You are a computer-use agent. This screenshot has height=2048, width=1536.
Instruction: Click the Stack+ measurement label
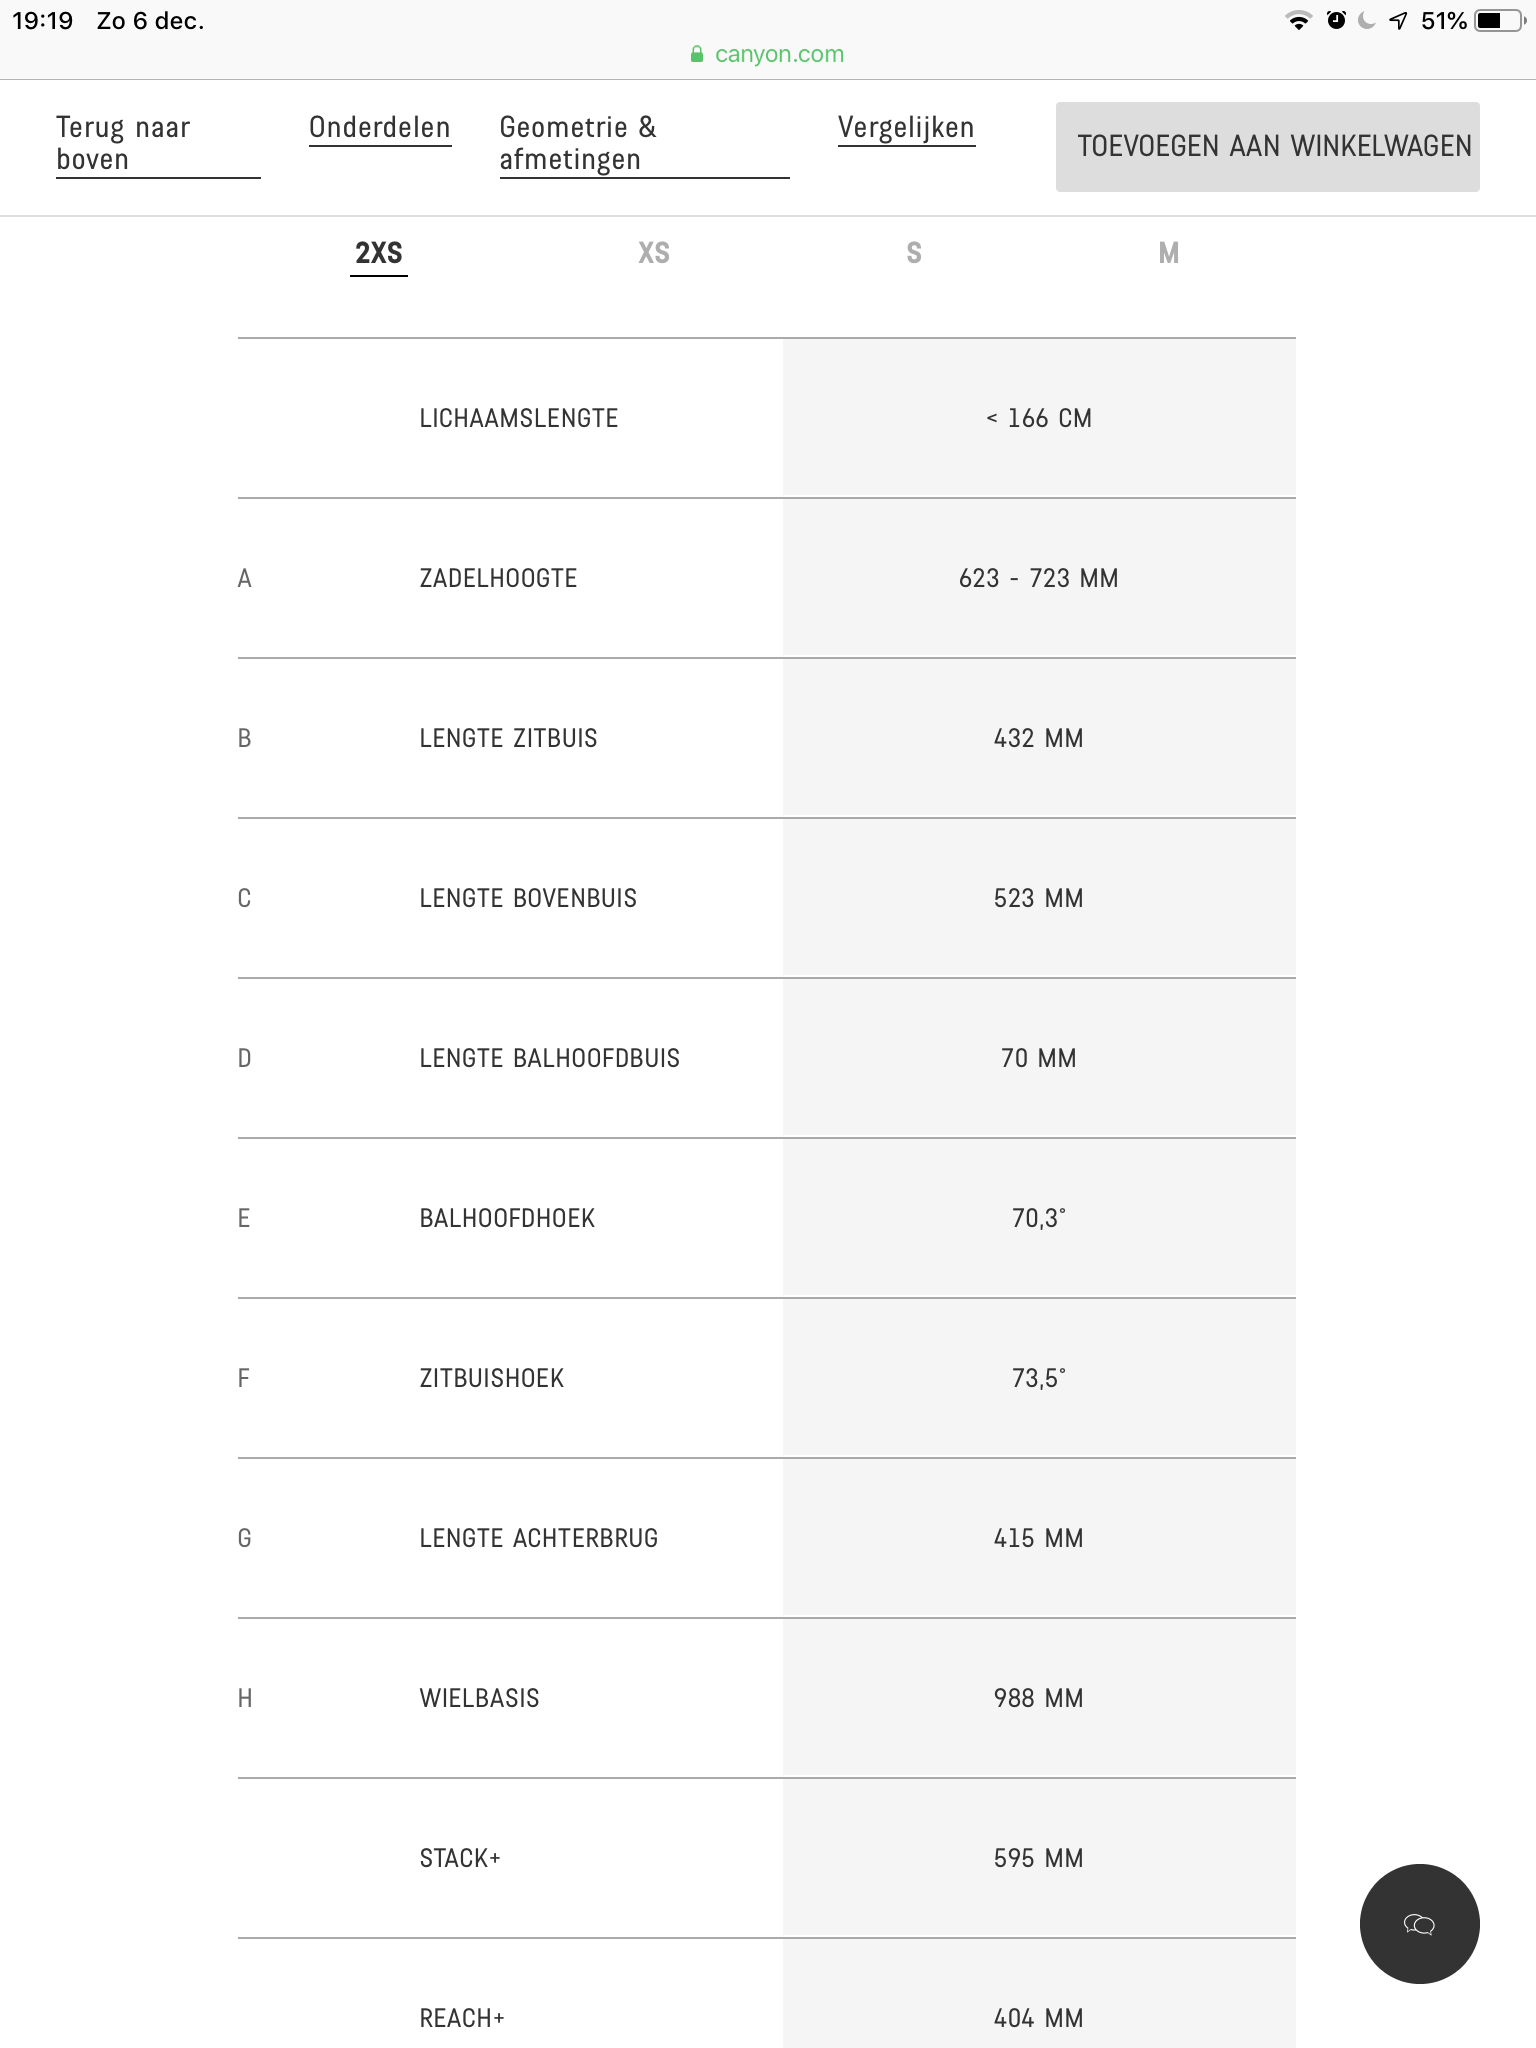460,1858
